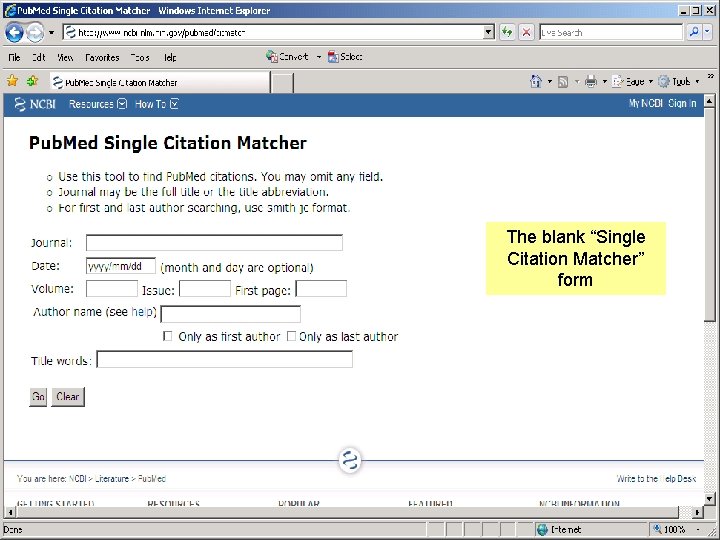Screen dimensions: 720x540
Task: Click the Internet zone globe in status bar
Action: tap(542, 529)
